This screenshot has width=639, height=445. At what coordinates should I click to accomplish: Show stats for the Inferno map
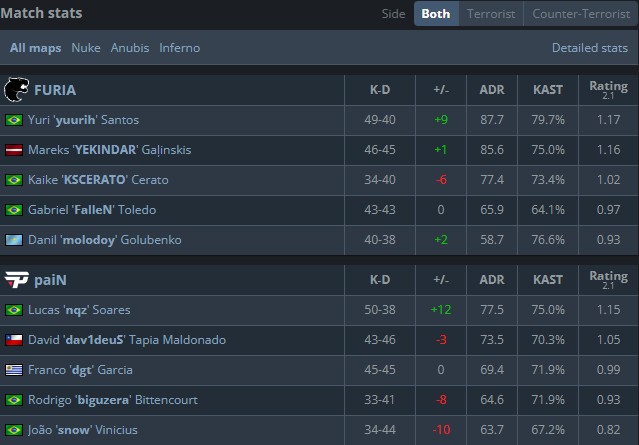tap(180, 48)
